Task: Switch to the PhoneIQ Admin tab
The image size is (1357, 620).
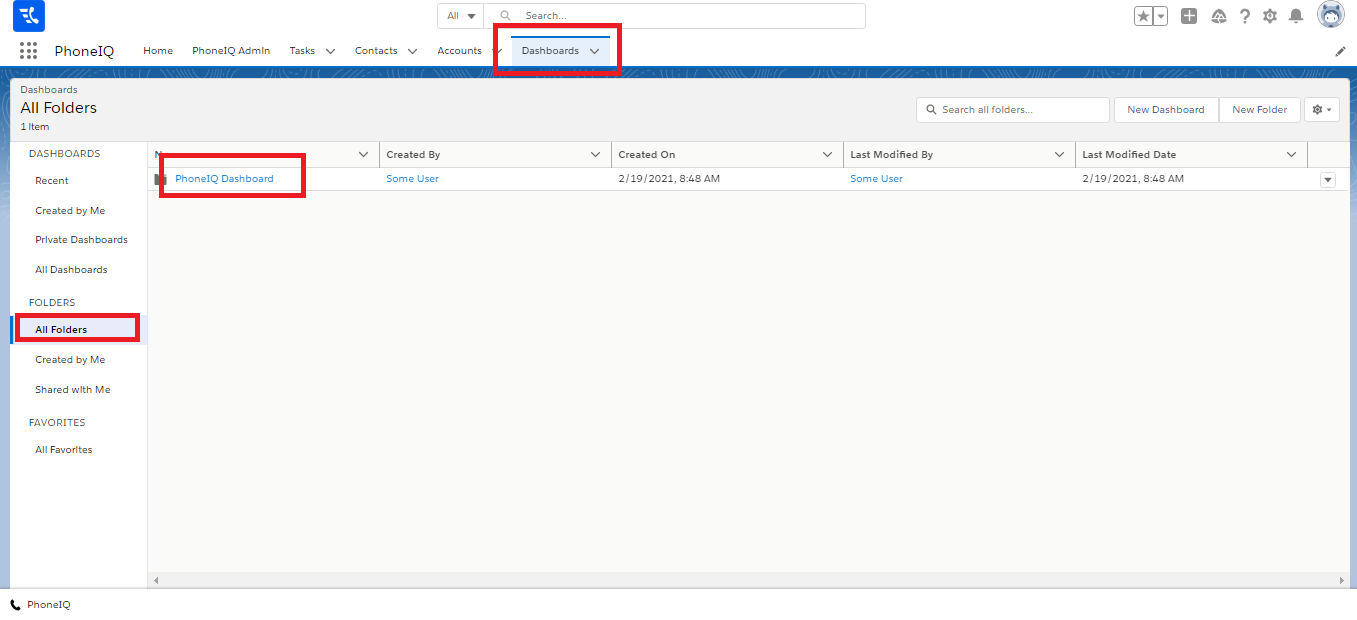Action: click(x=231, y=51)
